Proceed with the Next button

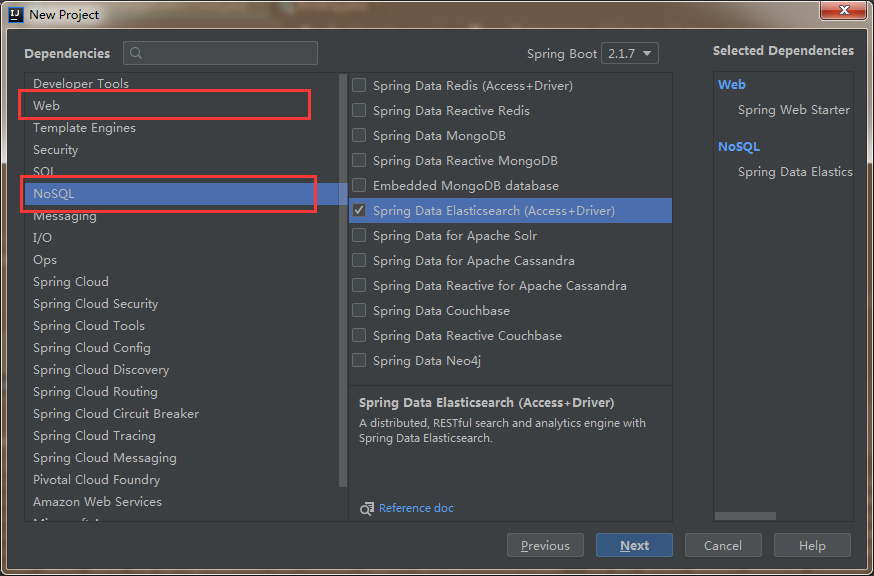point(634,545)
